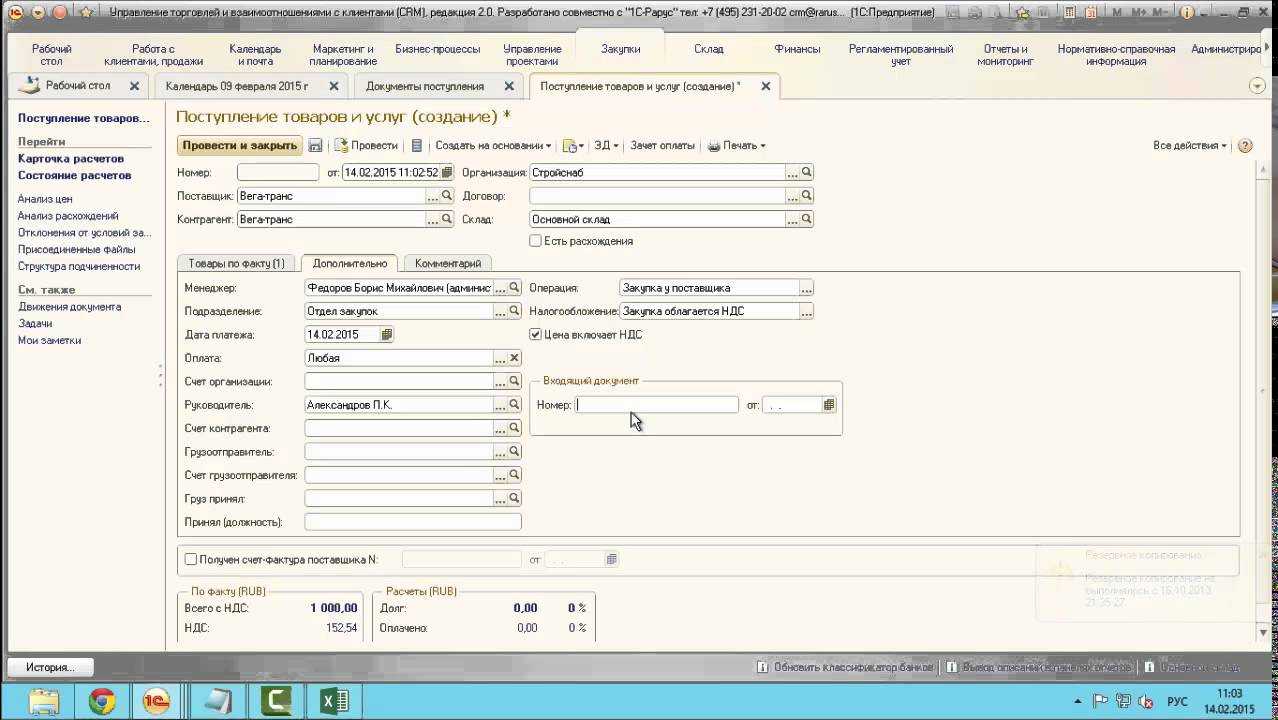Open calendar for Дата платежа field
The image size is (1278, 720).
click(387, 335)
